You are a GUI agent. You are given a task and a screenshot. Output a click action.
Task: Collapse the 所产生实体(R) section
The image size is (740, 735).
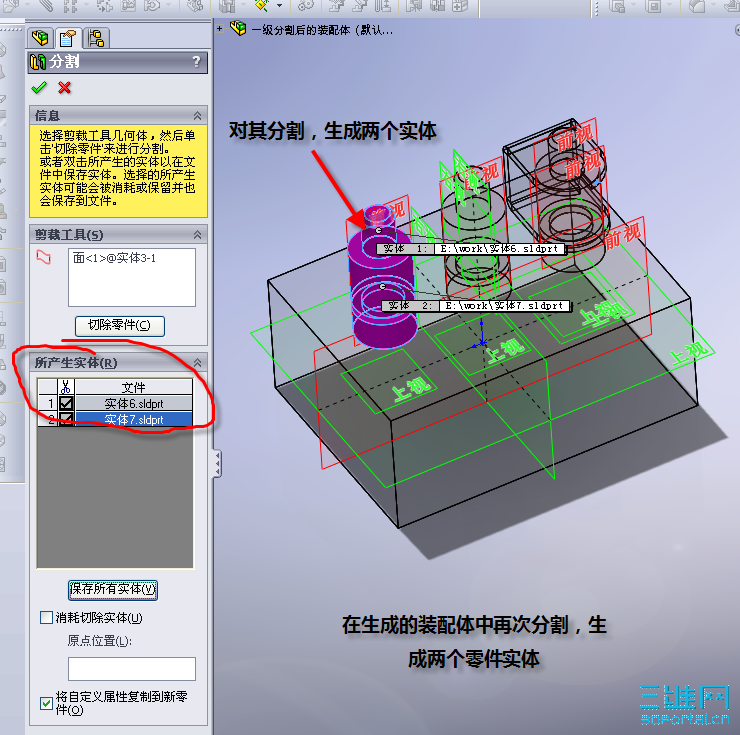coord(197,363)
